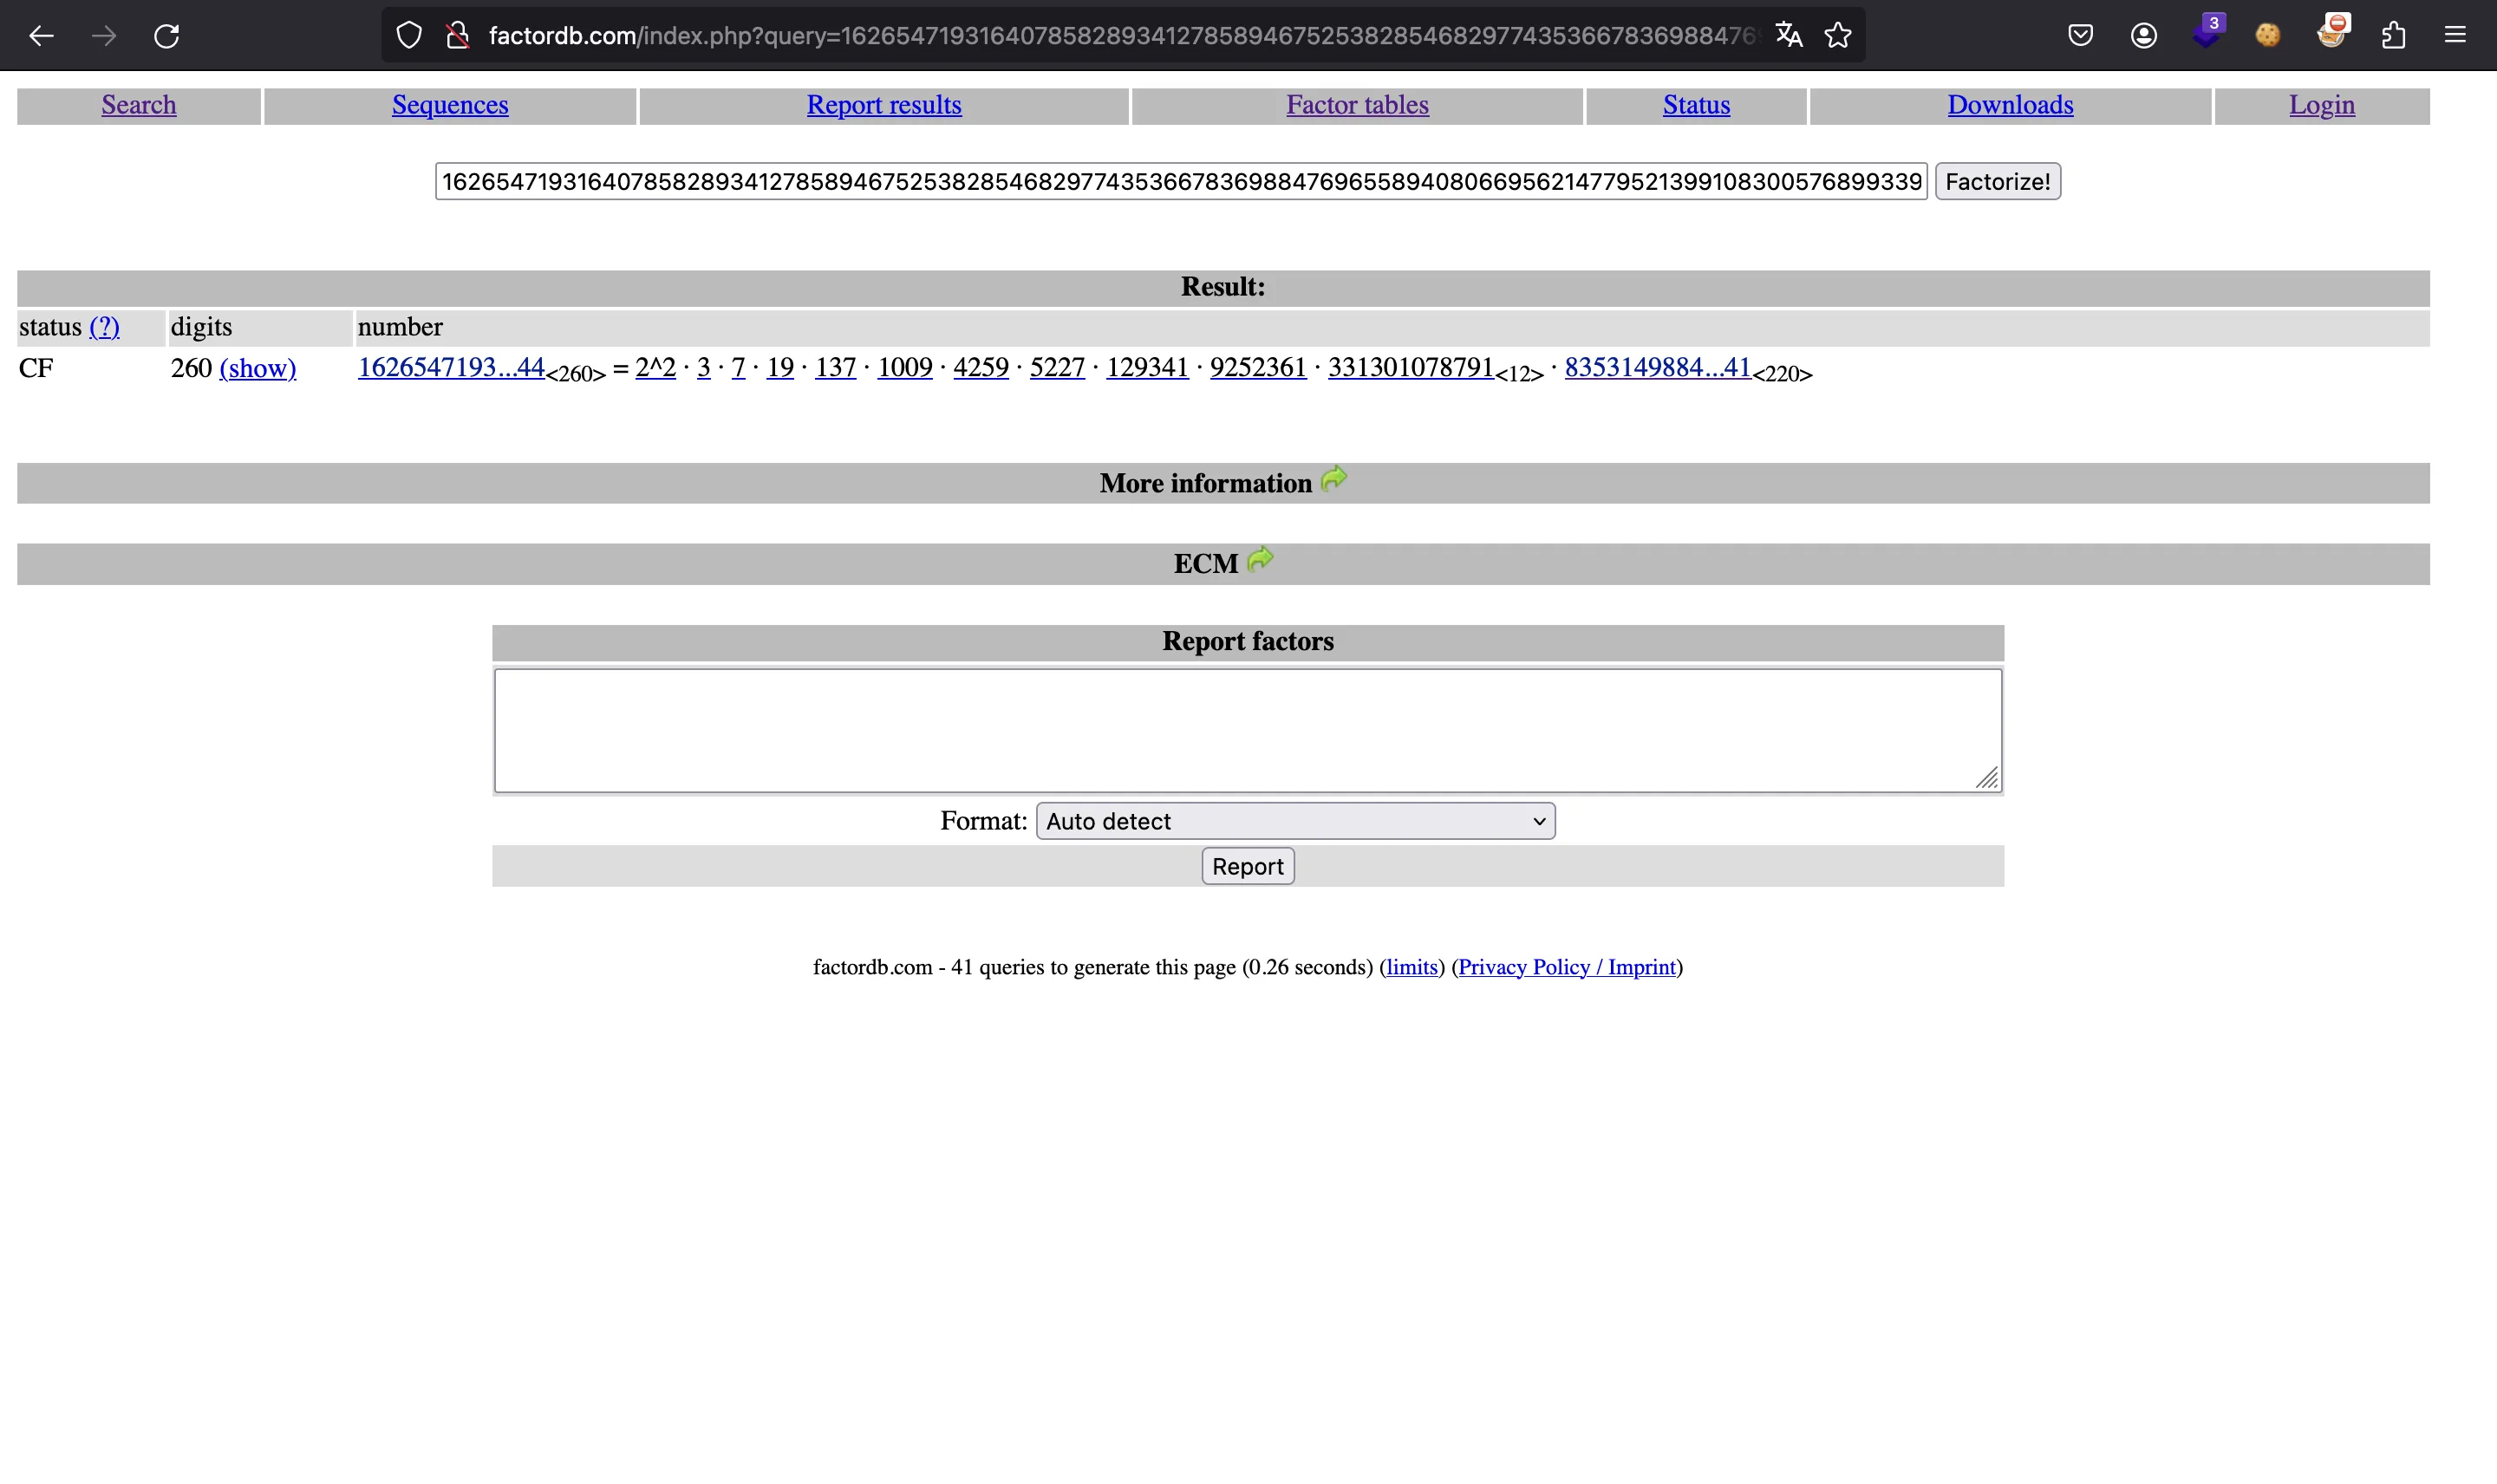2497x1484 pixels.
Task: Click the insecure connection padlock icon
Action: click(458, 36)
